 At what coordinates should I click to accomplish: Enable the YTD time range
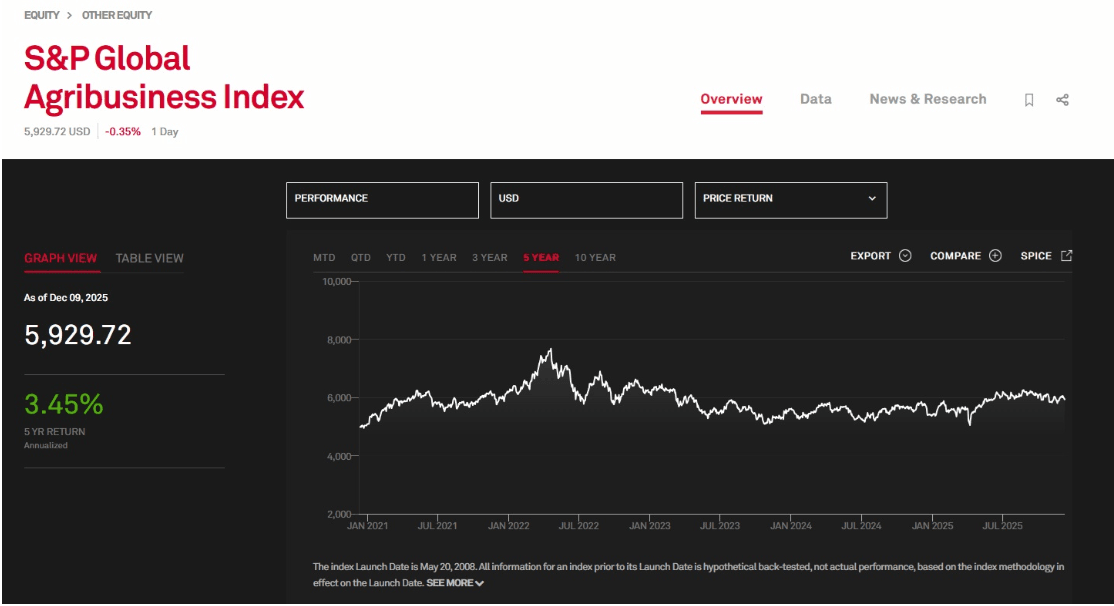tap(394, 257)
